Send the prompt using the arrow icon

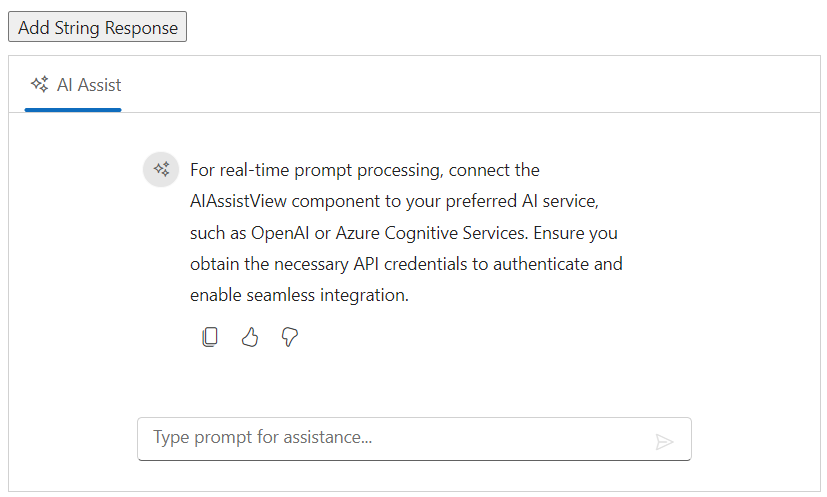[664, 441]
